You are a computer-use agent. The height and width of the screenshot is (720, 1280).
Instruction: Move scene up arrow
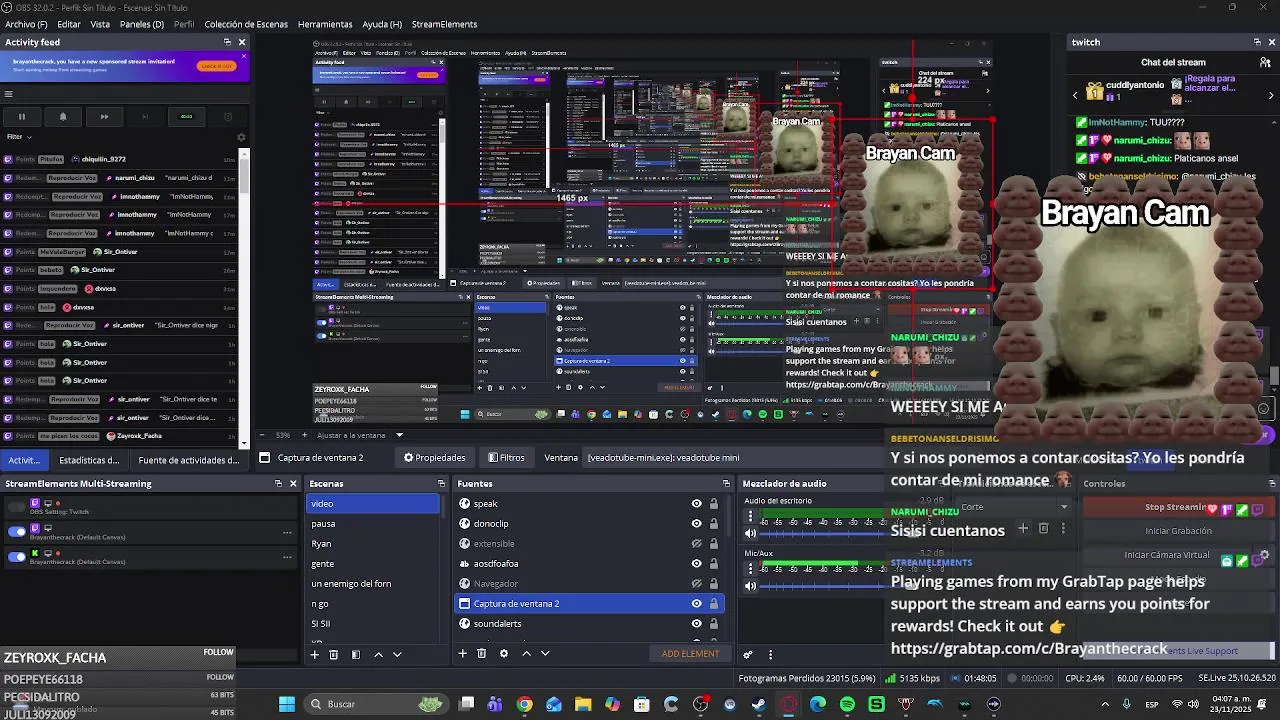(x=378, y=654)
